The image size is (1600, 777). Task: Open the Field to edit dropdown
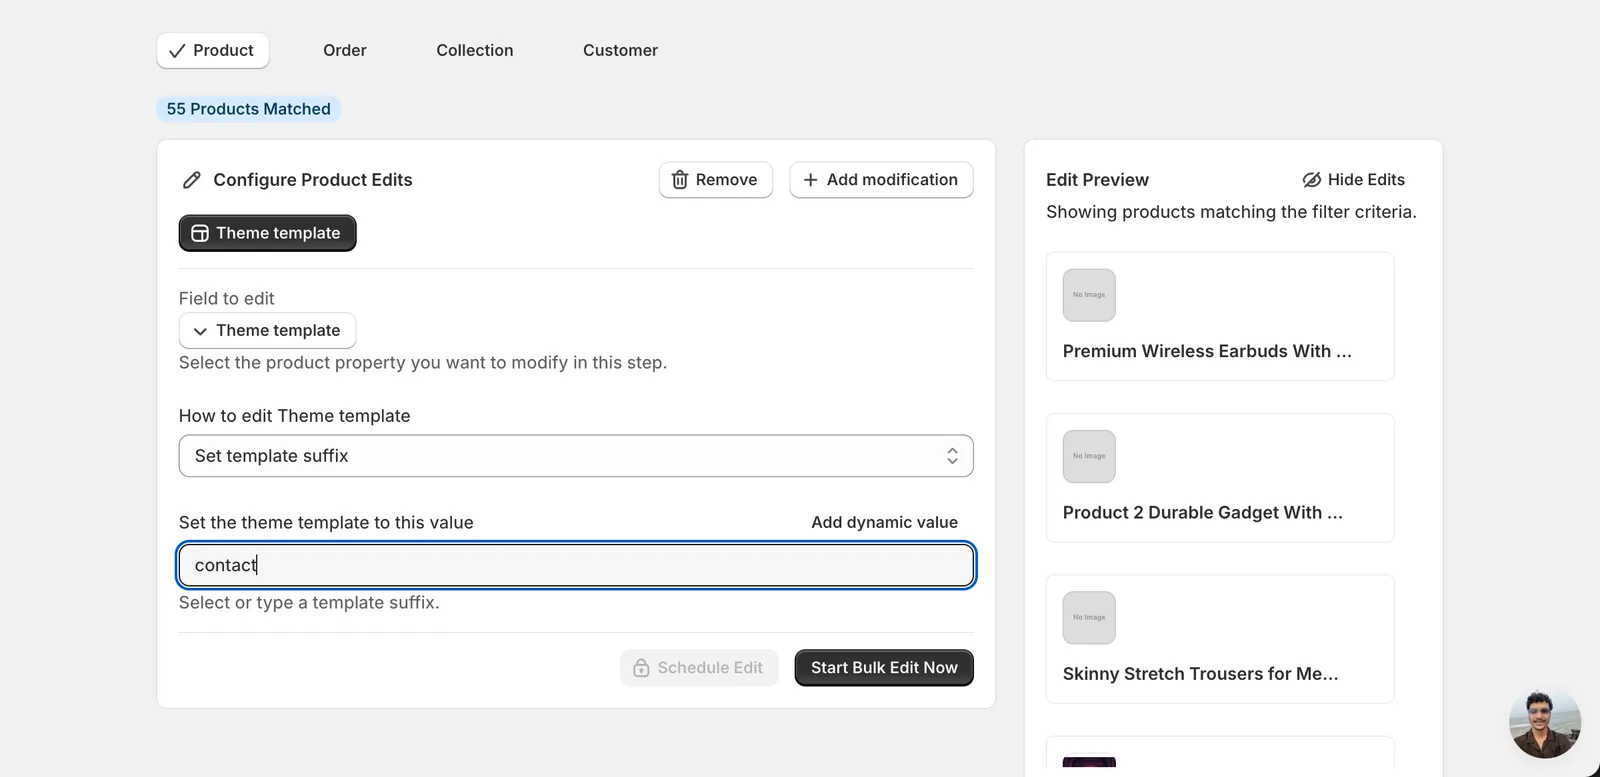point(267,331)
